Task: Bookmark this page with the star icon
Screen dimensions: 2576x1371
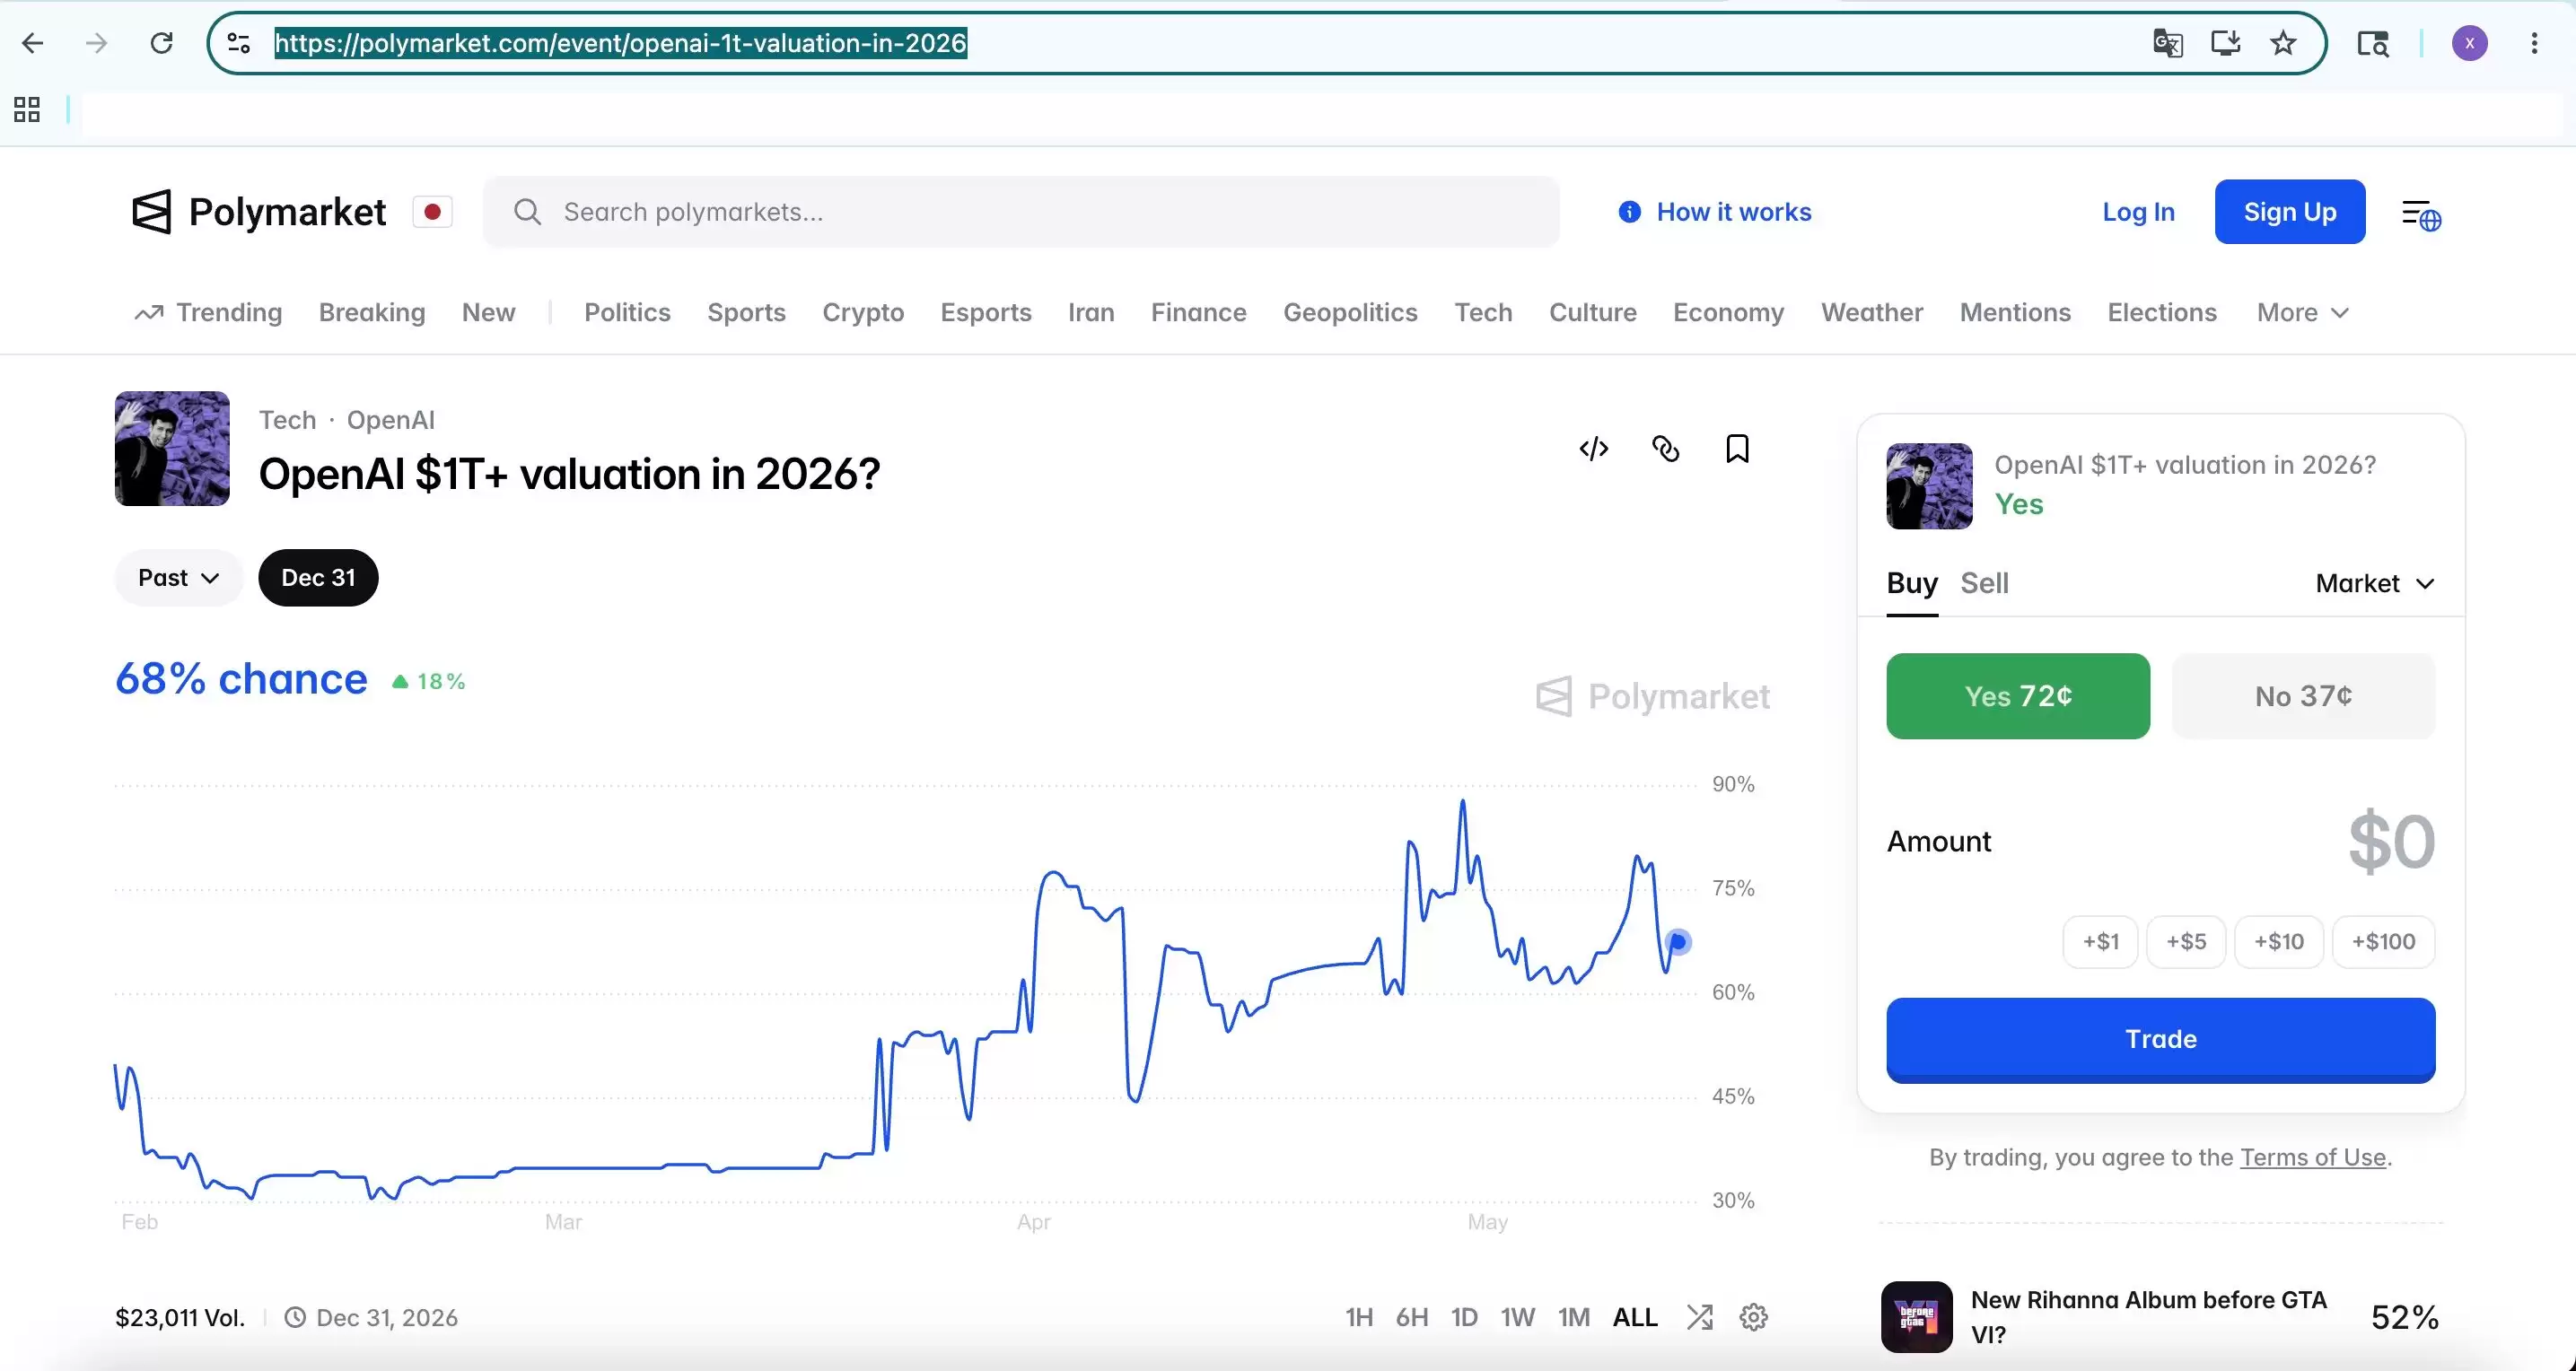Action: coord(2283,43)
